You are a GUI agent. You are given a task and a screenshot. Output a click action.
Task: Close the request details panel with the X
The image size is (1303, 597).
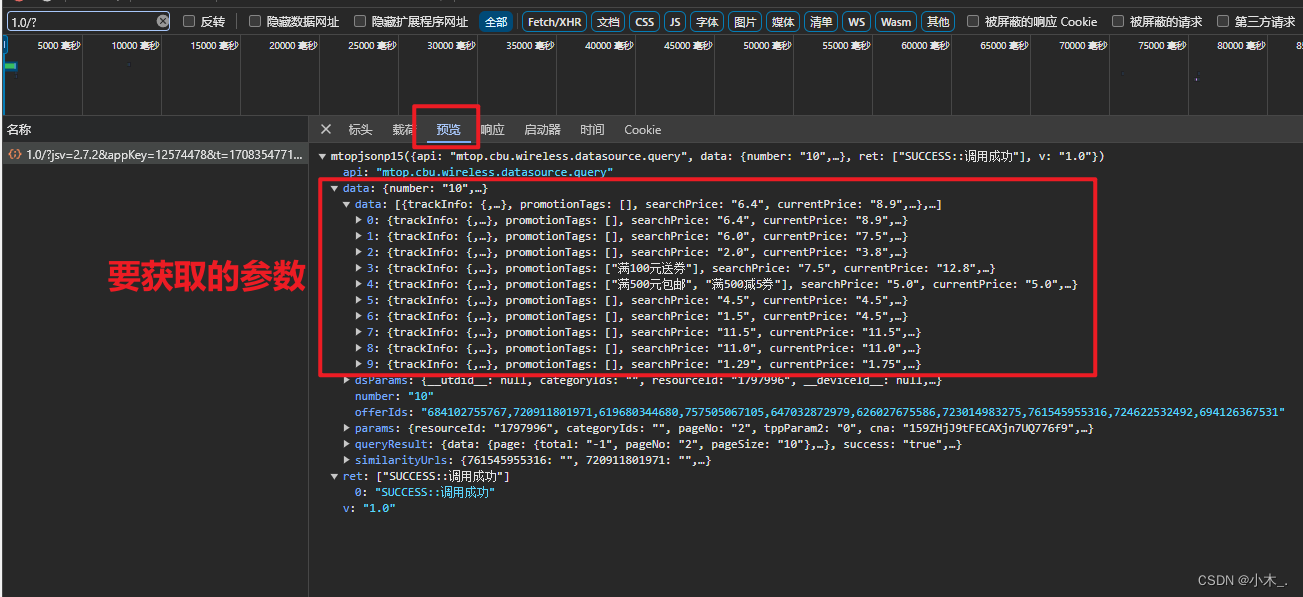point(325,129)
